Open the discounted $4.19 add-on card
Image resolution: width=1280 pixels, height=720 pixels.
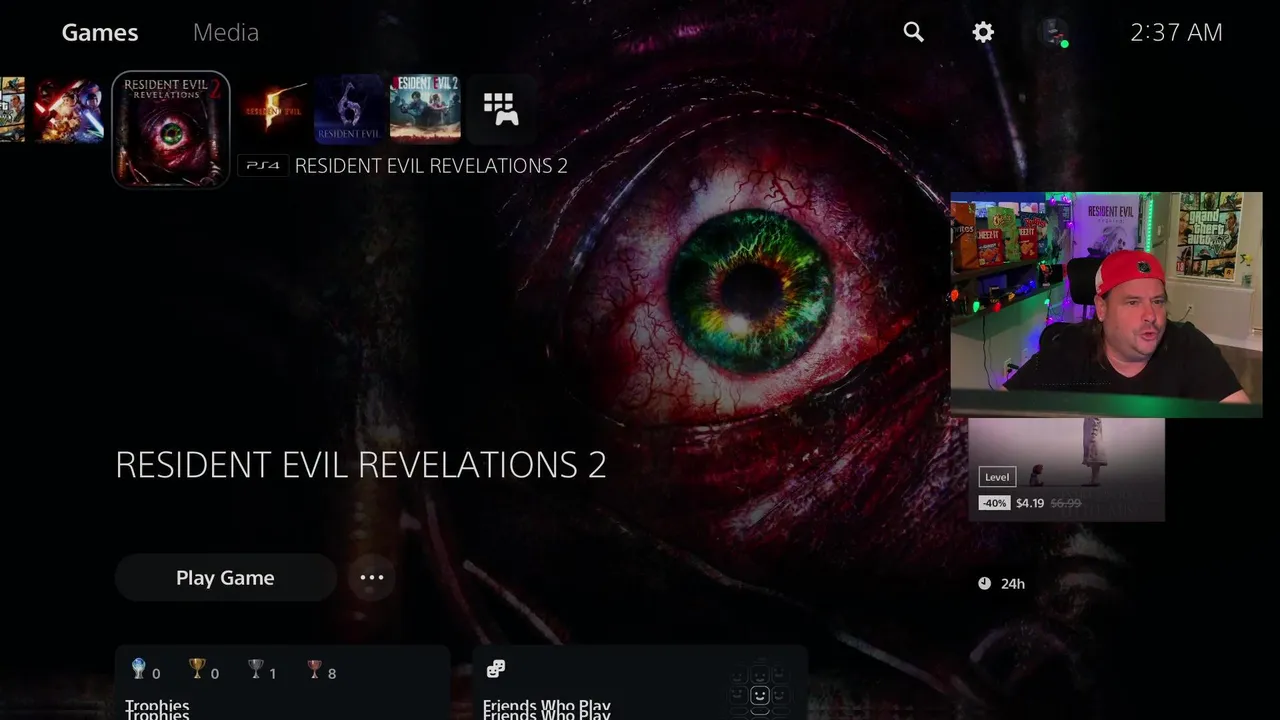(1066, 469)
